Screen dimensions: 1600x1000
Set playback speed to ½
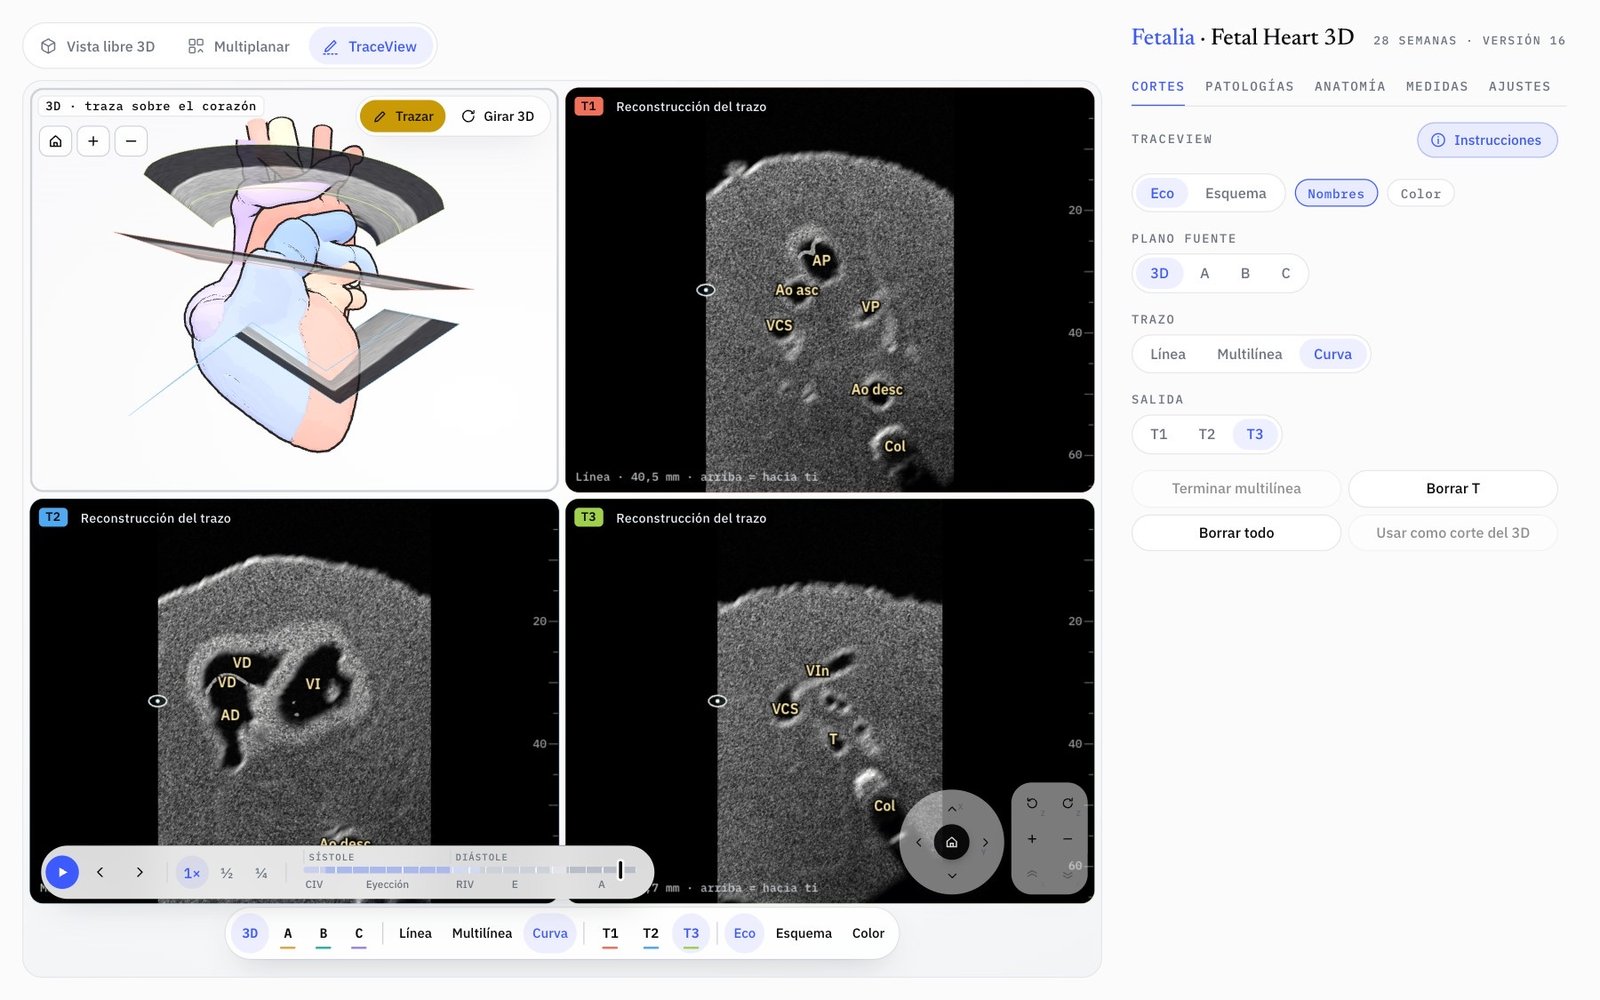[227, 873]
